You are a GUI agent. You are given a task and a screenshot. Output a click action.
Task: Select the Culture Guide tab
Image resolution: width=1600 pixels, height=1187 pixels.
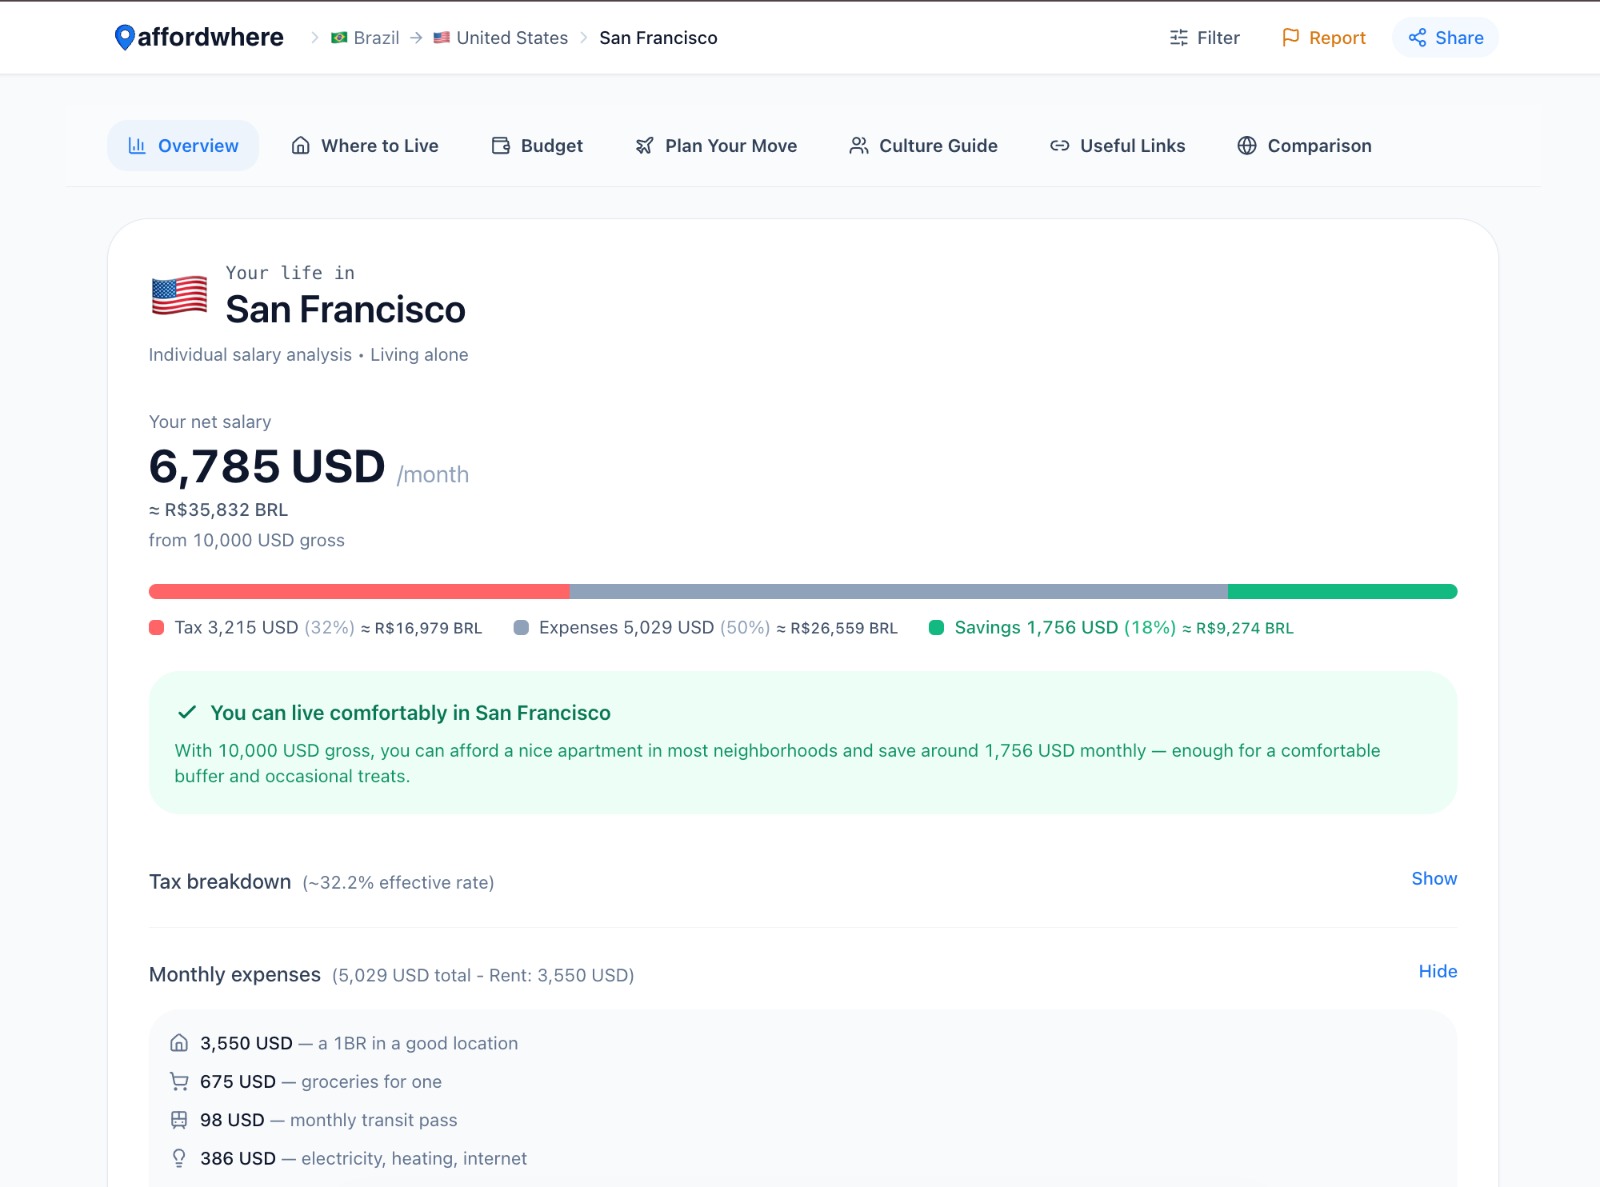click(x=923, y=146)
